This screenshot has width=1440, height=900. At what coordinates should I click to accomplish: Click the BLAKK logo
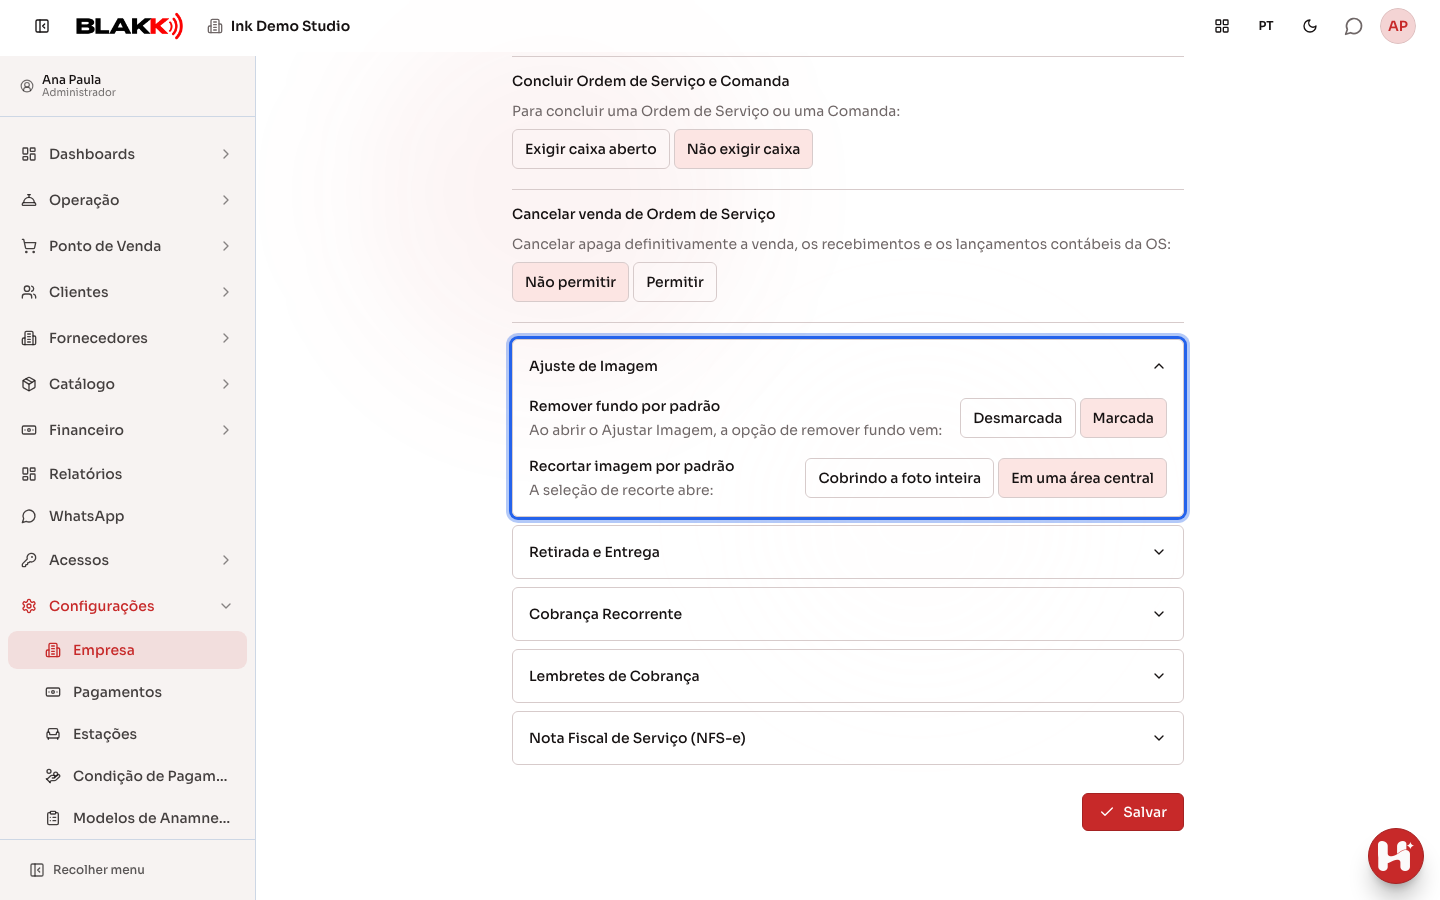point(130,26)
